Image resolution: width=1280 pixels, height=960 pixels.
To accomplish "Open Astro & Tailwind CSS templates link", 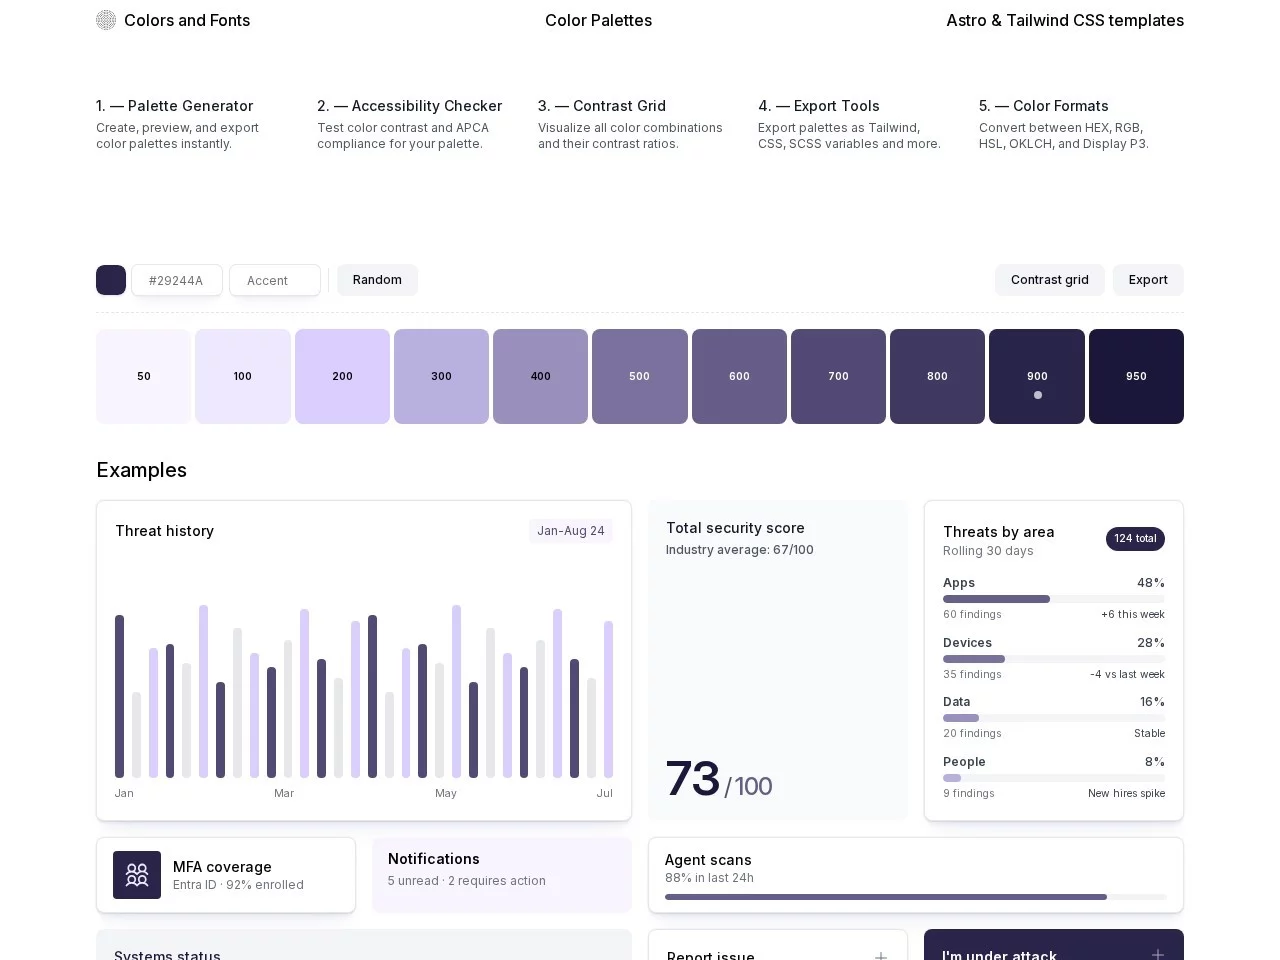I will point(1064,20).
